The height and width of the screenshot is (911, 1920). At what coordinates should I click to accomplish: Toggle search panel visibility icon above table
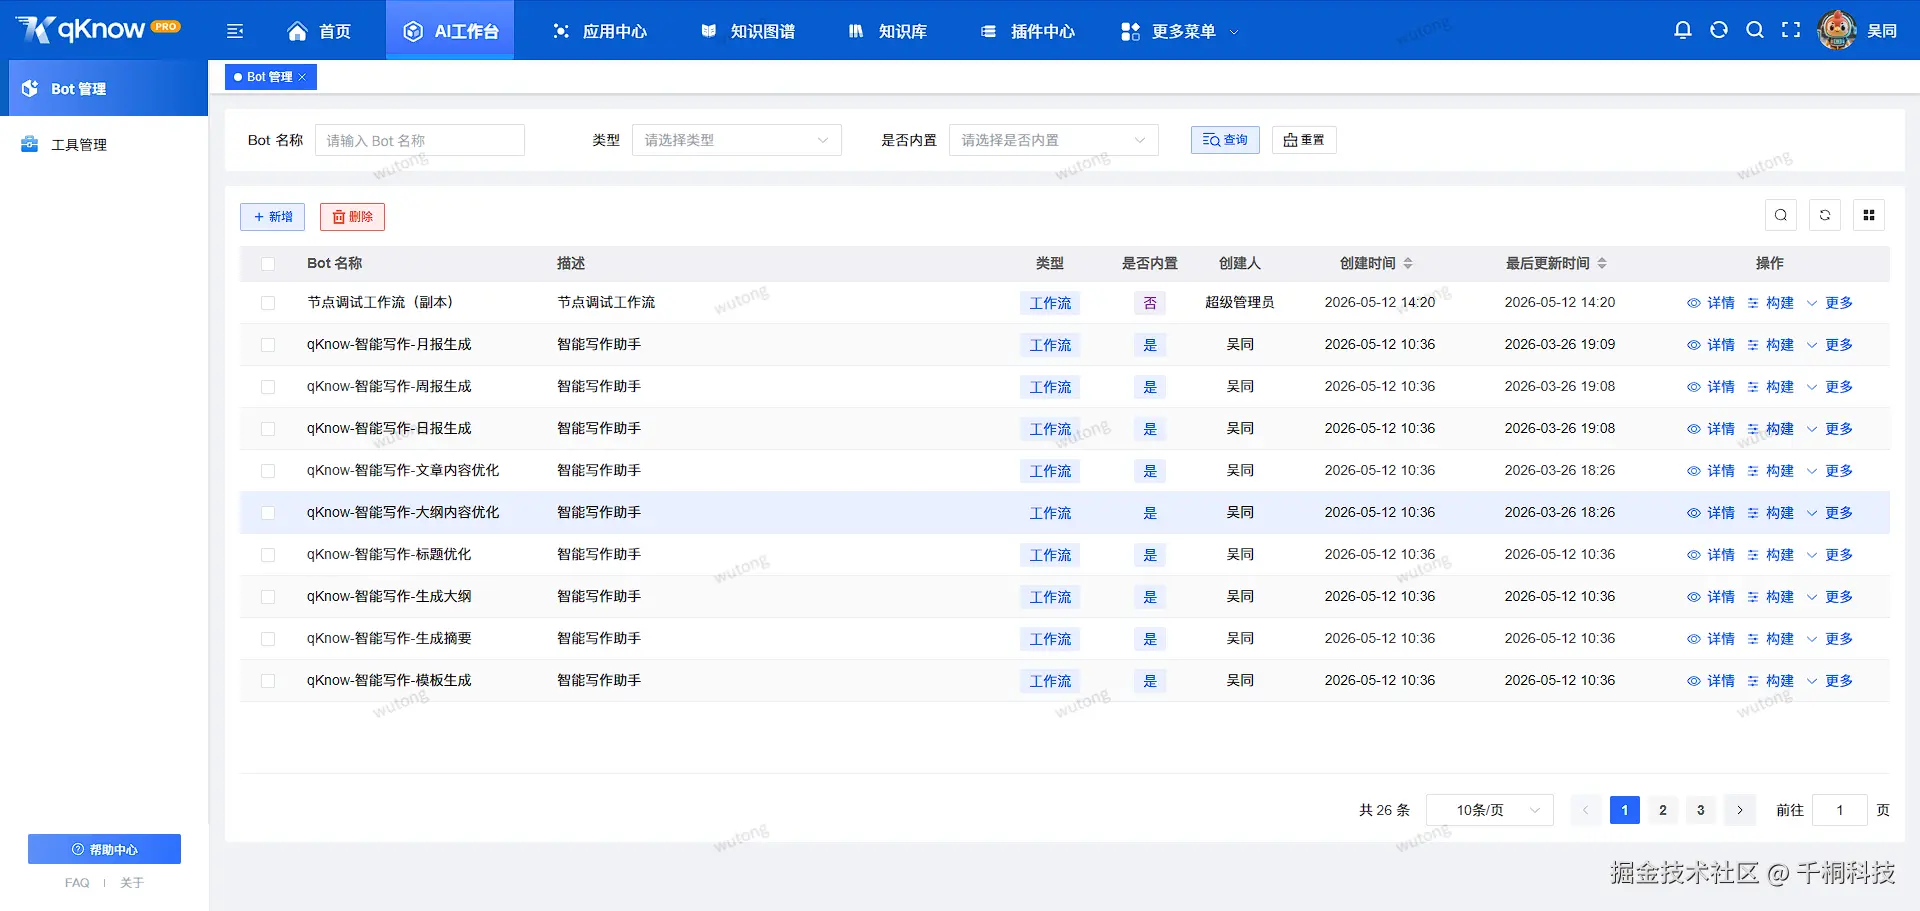(x=1781, y=215)
